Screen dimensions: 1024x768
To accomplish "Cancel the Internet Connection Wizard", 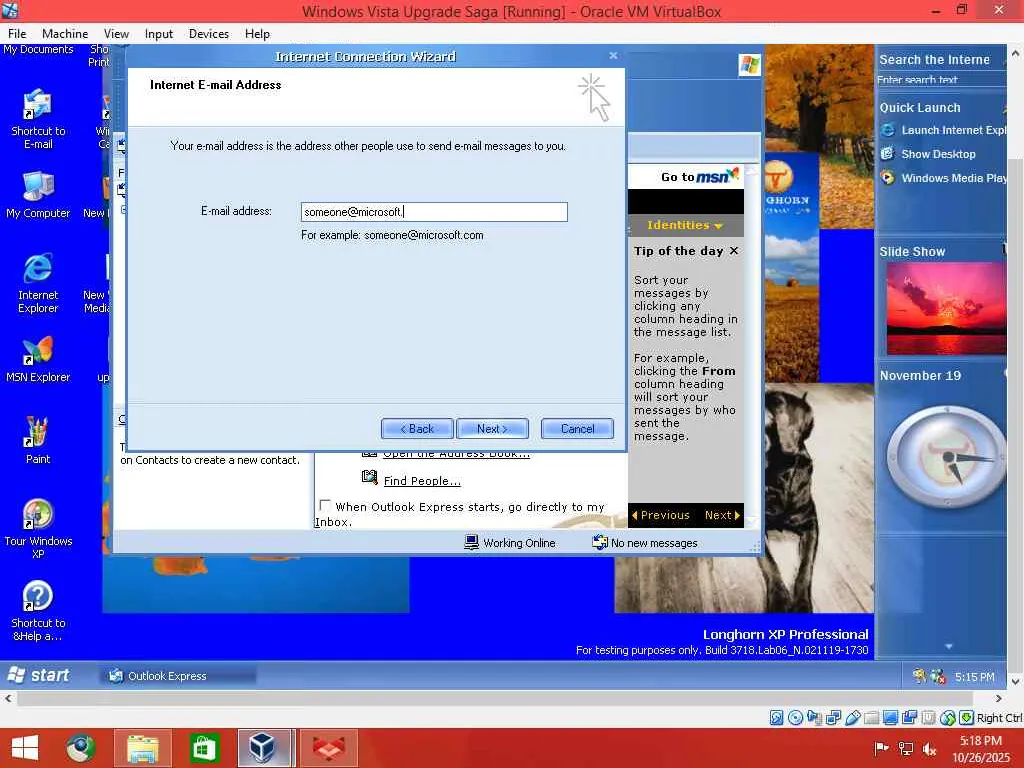I will (x=577, y=428).
